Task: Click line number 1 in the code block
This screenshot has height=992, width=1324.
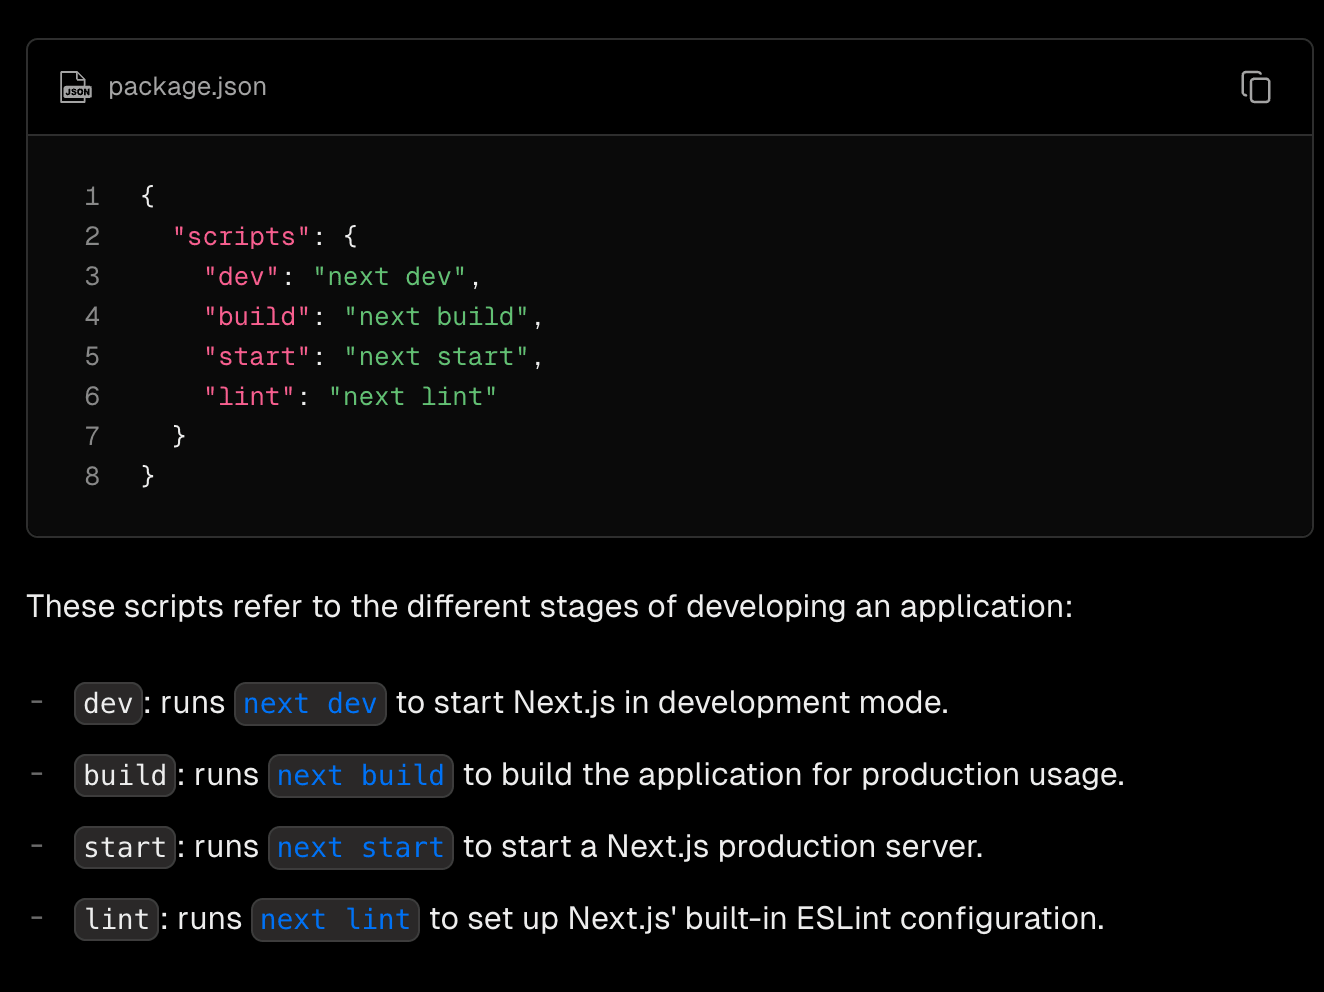Action: (92, 196)
